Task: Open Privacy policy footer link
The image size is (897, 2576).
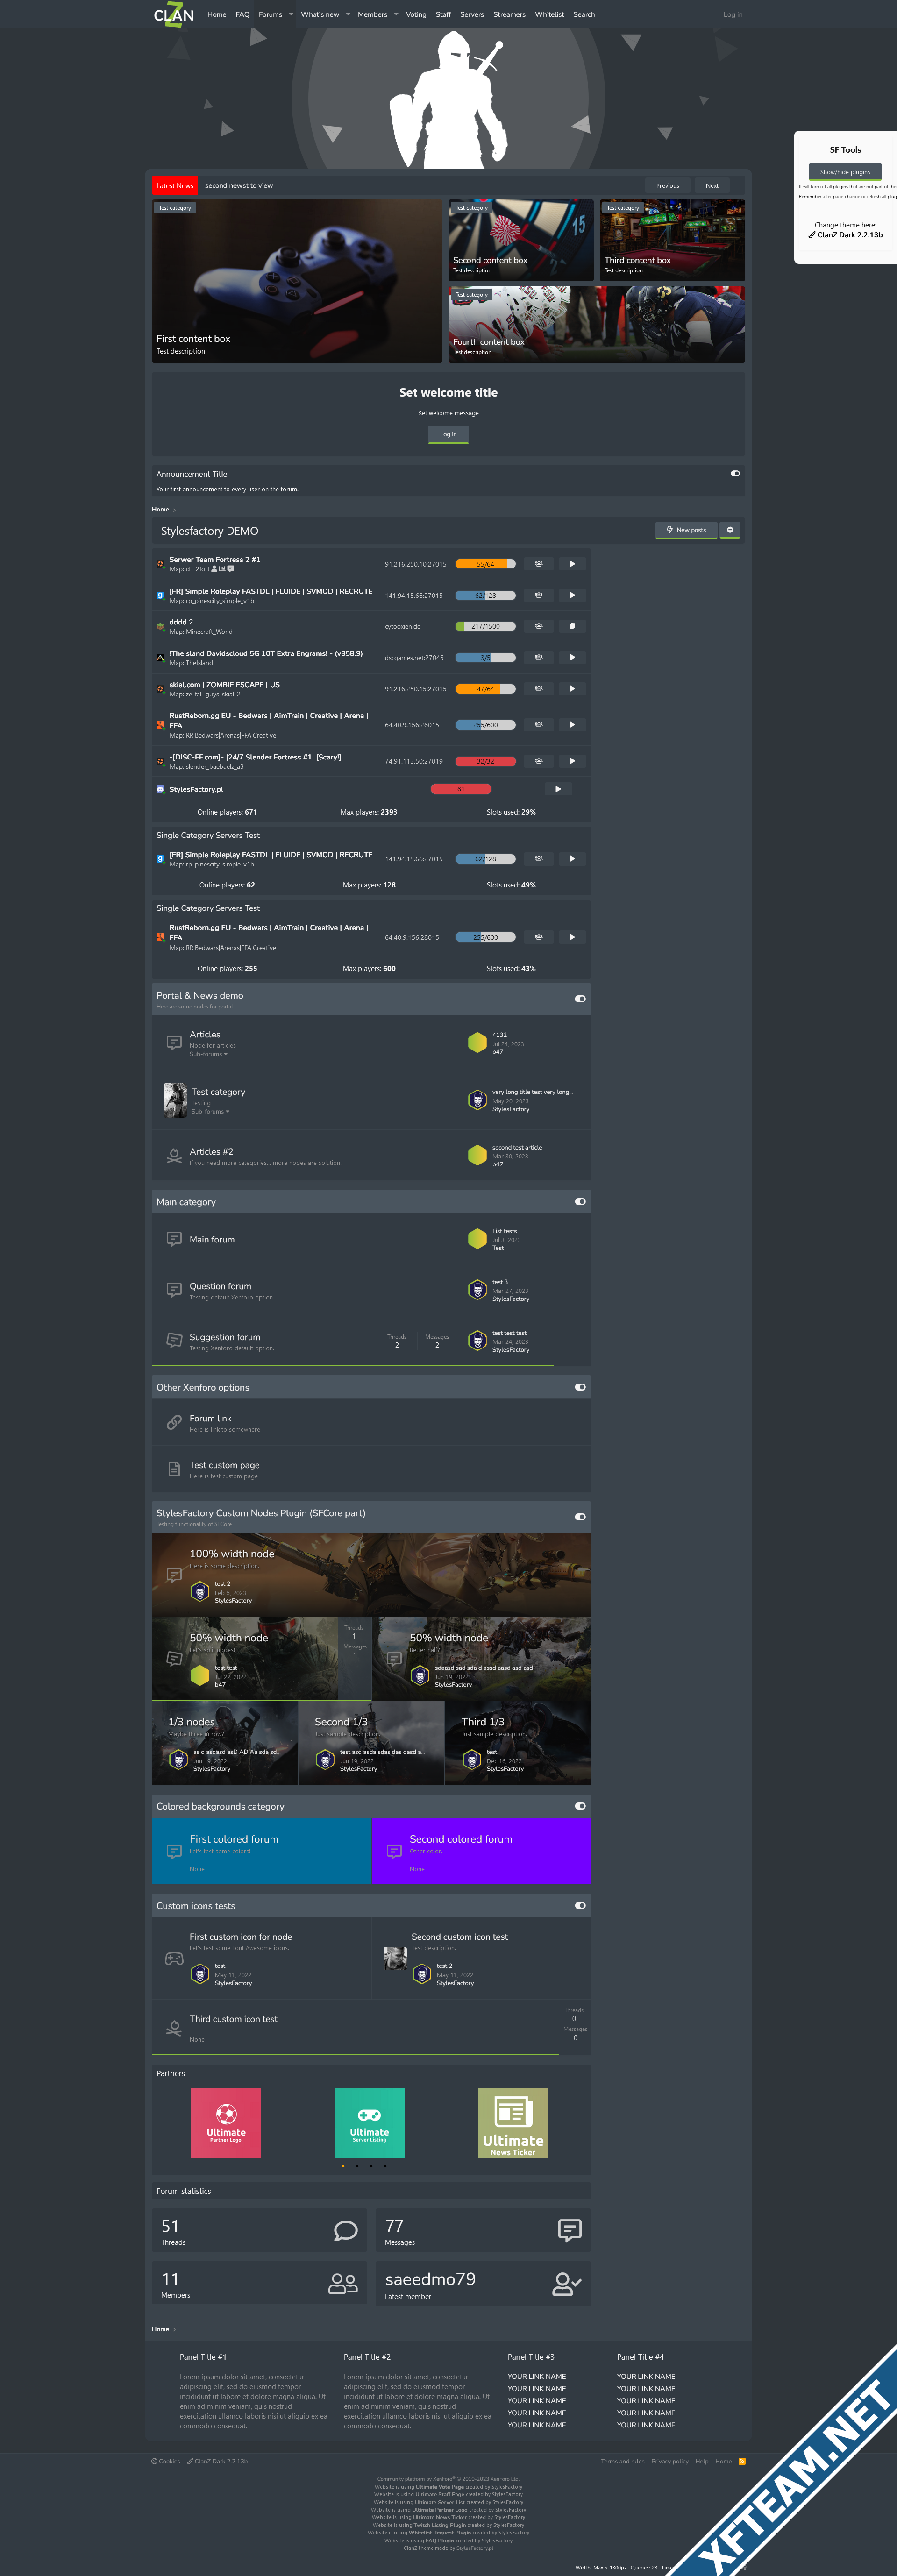Action: (669, 2461)
